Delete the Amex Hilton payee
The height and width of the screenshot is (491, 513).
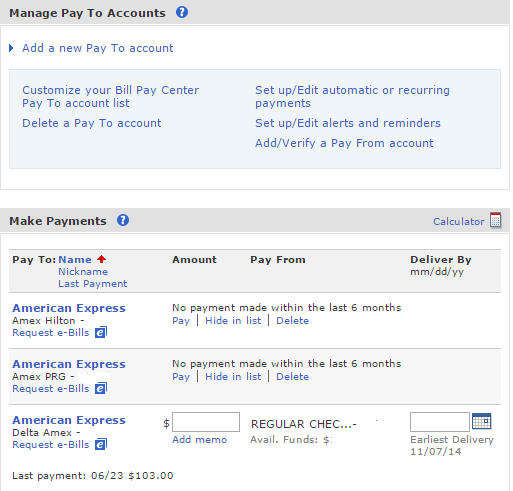click(x=292, y=321)
